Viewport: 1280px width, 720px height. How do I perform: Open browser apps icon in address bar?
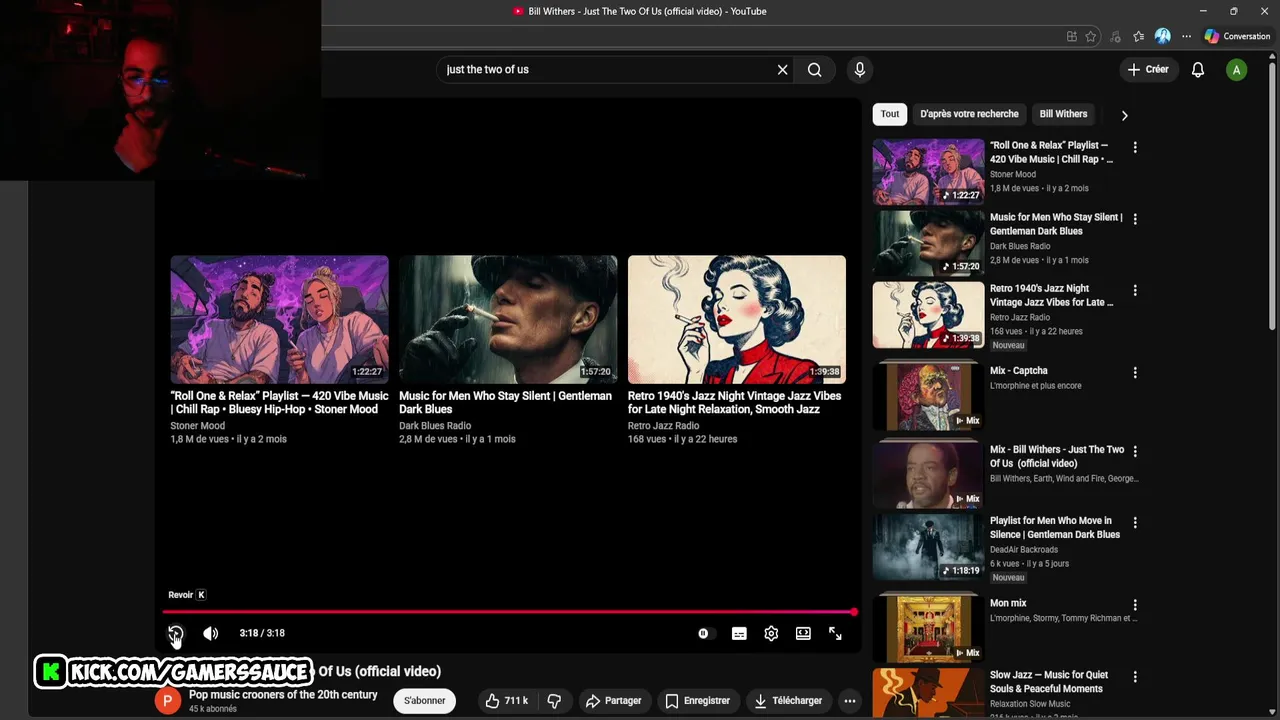[x=1072, y=37]
